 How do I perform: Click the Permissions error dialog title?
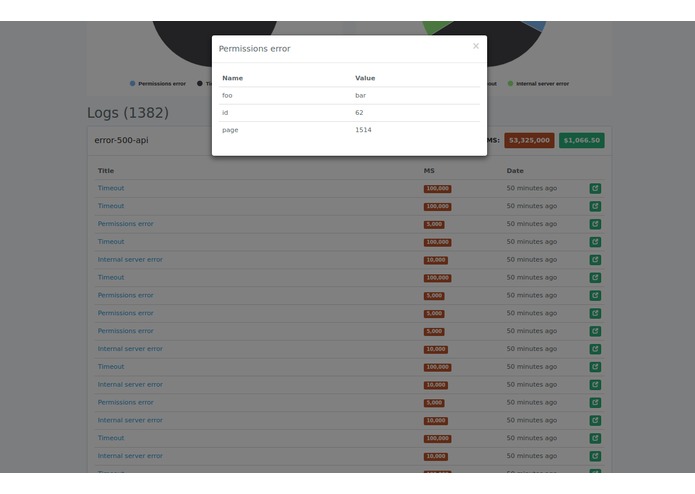[x=254, y=49]
